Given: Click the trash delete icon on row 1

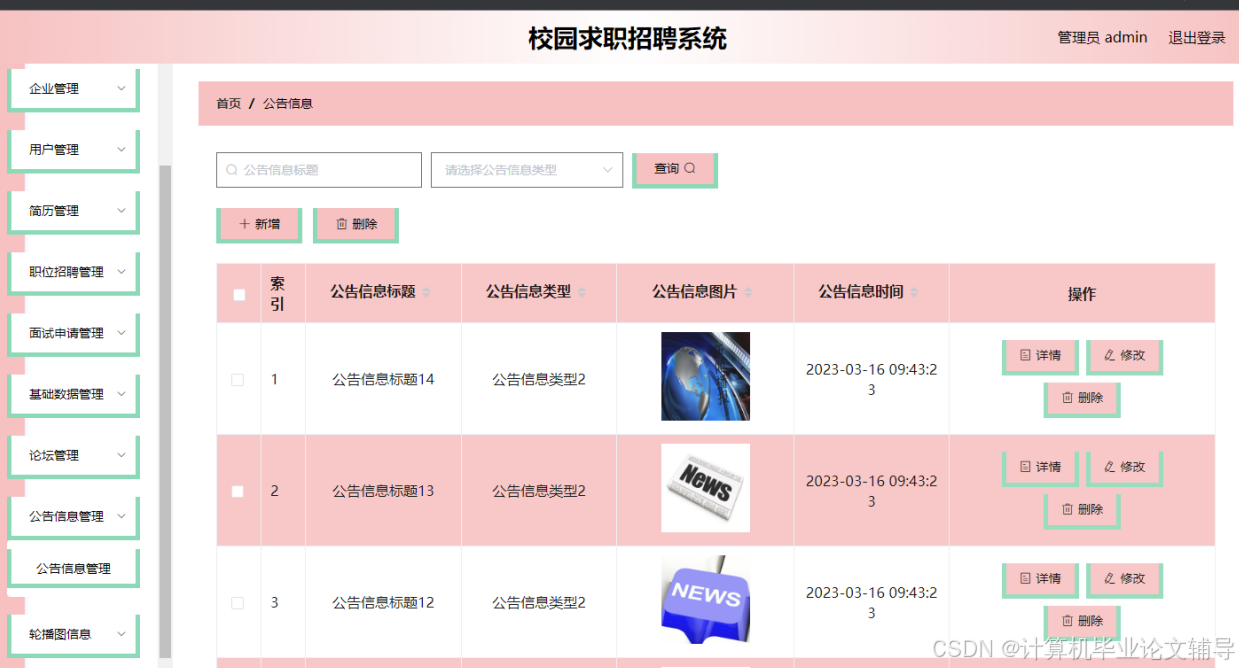Looking at the screenshot, I should (1065, 400).
